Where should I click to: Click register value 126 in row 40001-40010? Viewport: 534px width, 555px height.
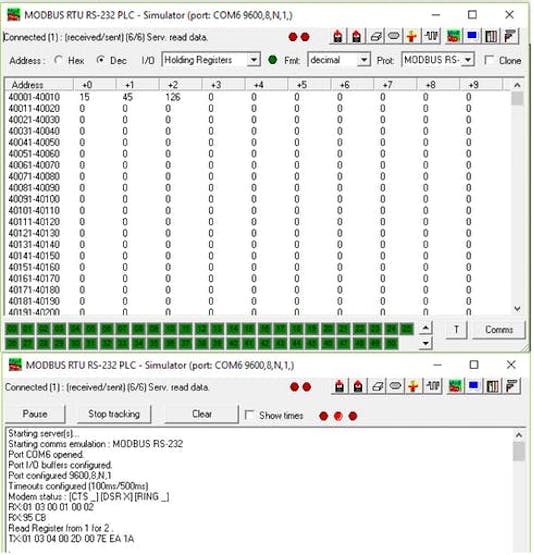[173, 97]
